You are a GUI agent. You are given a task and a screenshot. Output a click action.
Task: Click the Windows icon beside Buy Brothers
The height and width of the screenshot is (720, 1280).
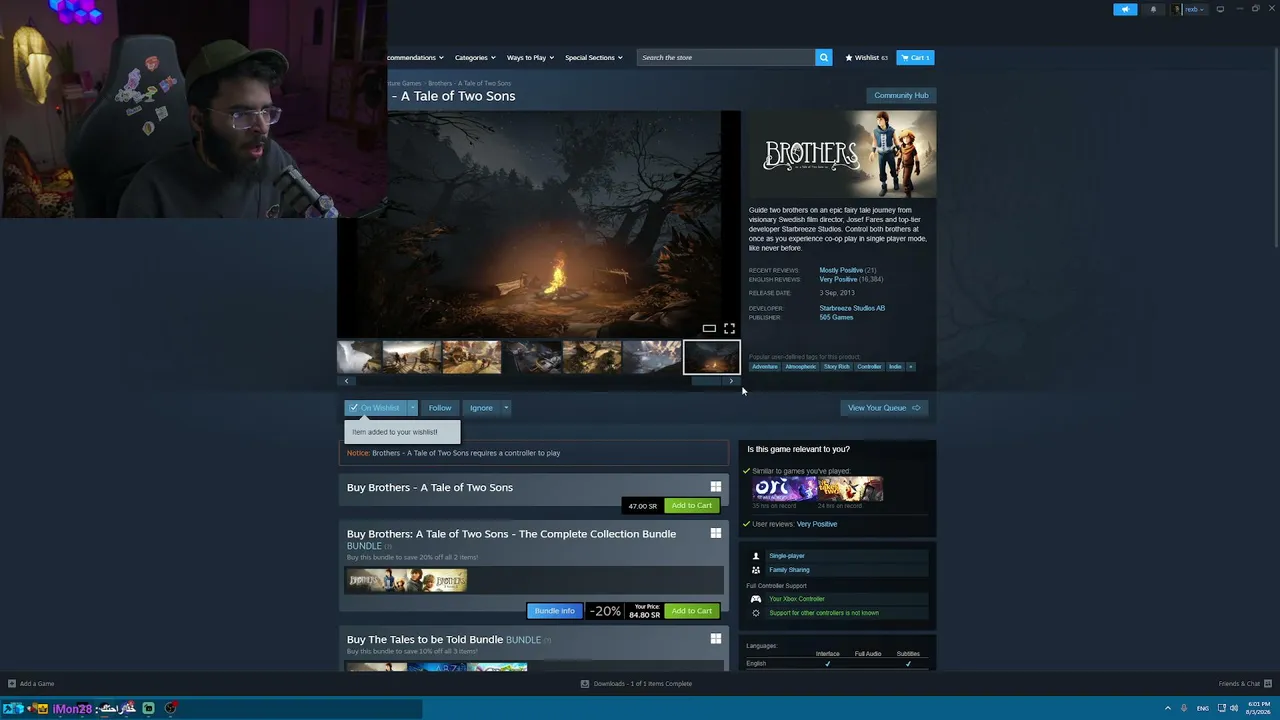coord(716,487)
